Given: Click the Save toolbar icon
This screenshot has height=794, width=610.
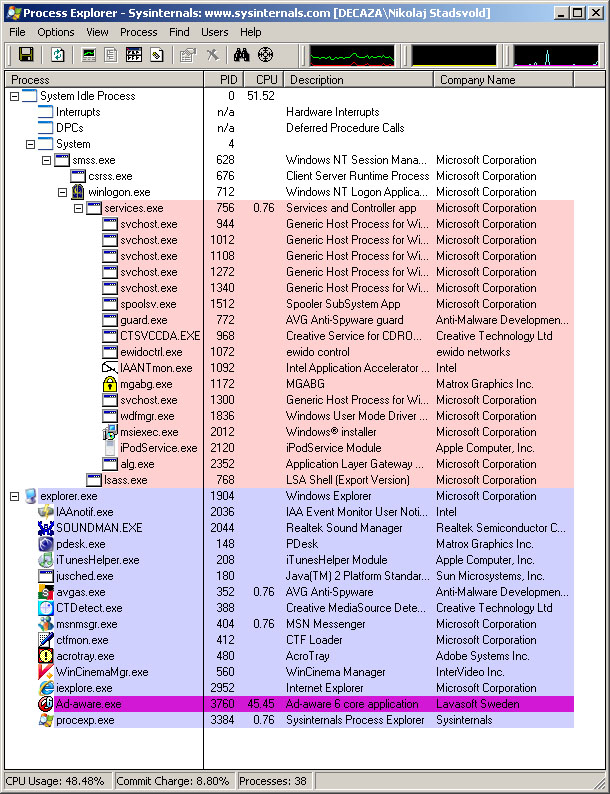Looking at the screenshot, I should coord(26,55).
